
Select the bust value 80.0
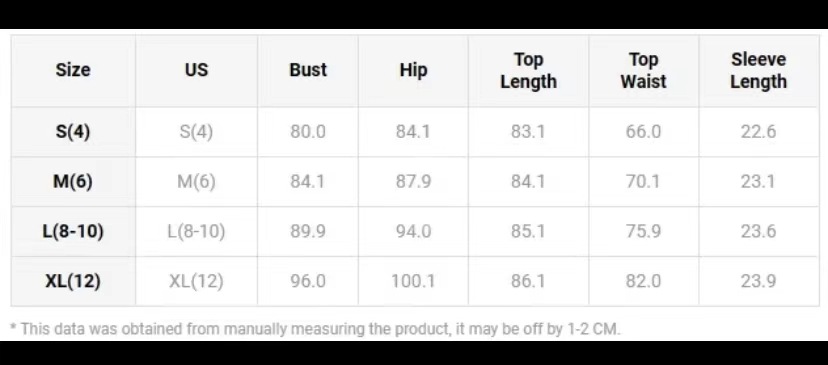tap(308, 132)
